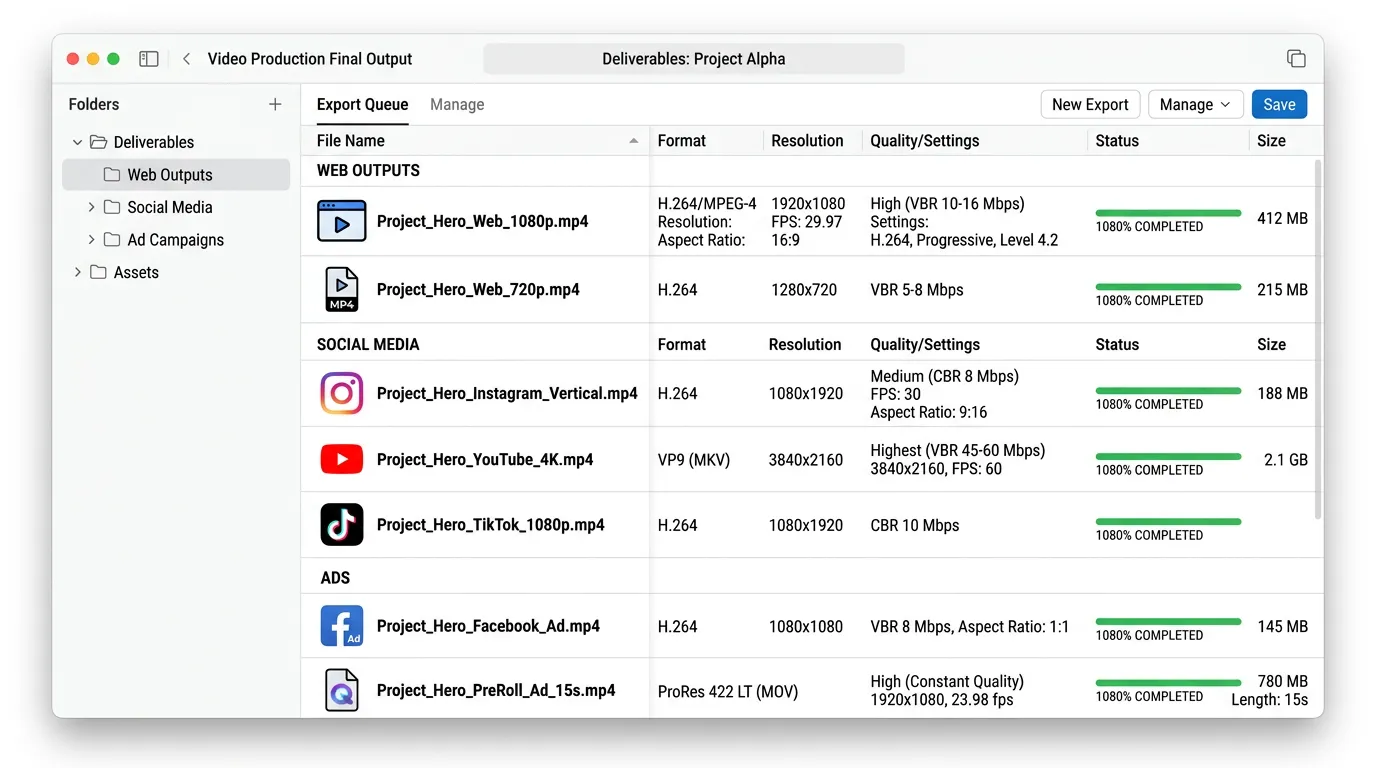Click the top Quality/Settings column header

pos(925,141)
